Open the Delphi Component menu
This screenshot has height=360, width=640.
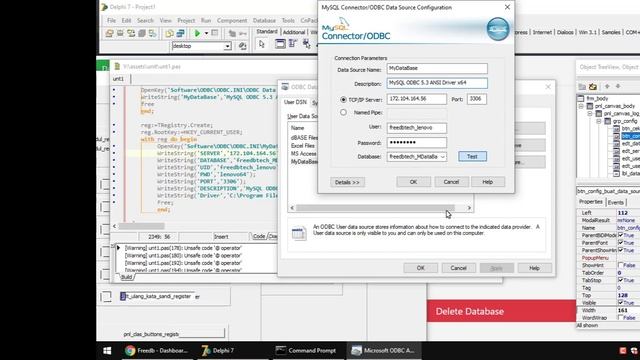tap(232, 20)
